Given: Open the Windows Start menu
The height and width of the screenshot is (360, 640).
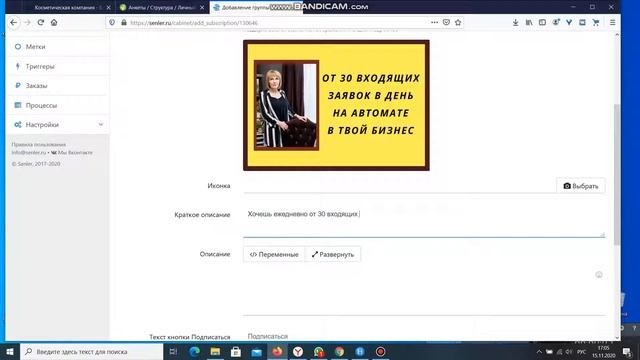Looking at the screenshot, I should 10,351.
